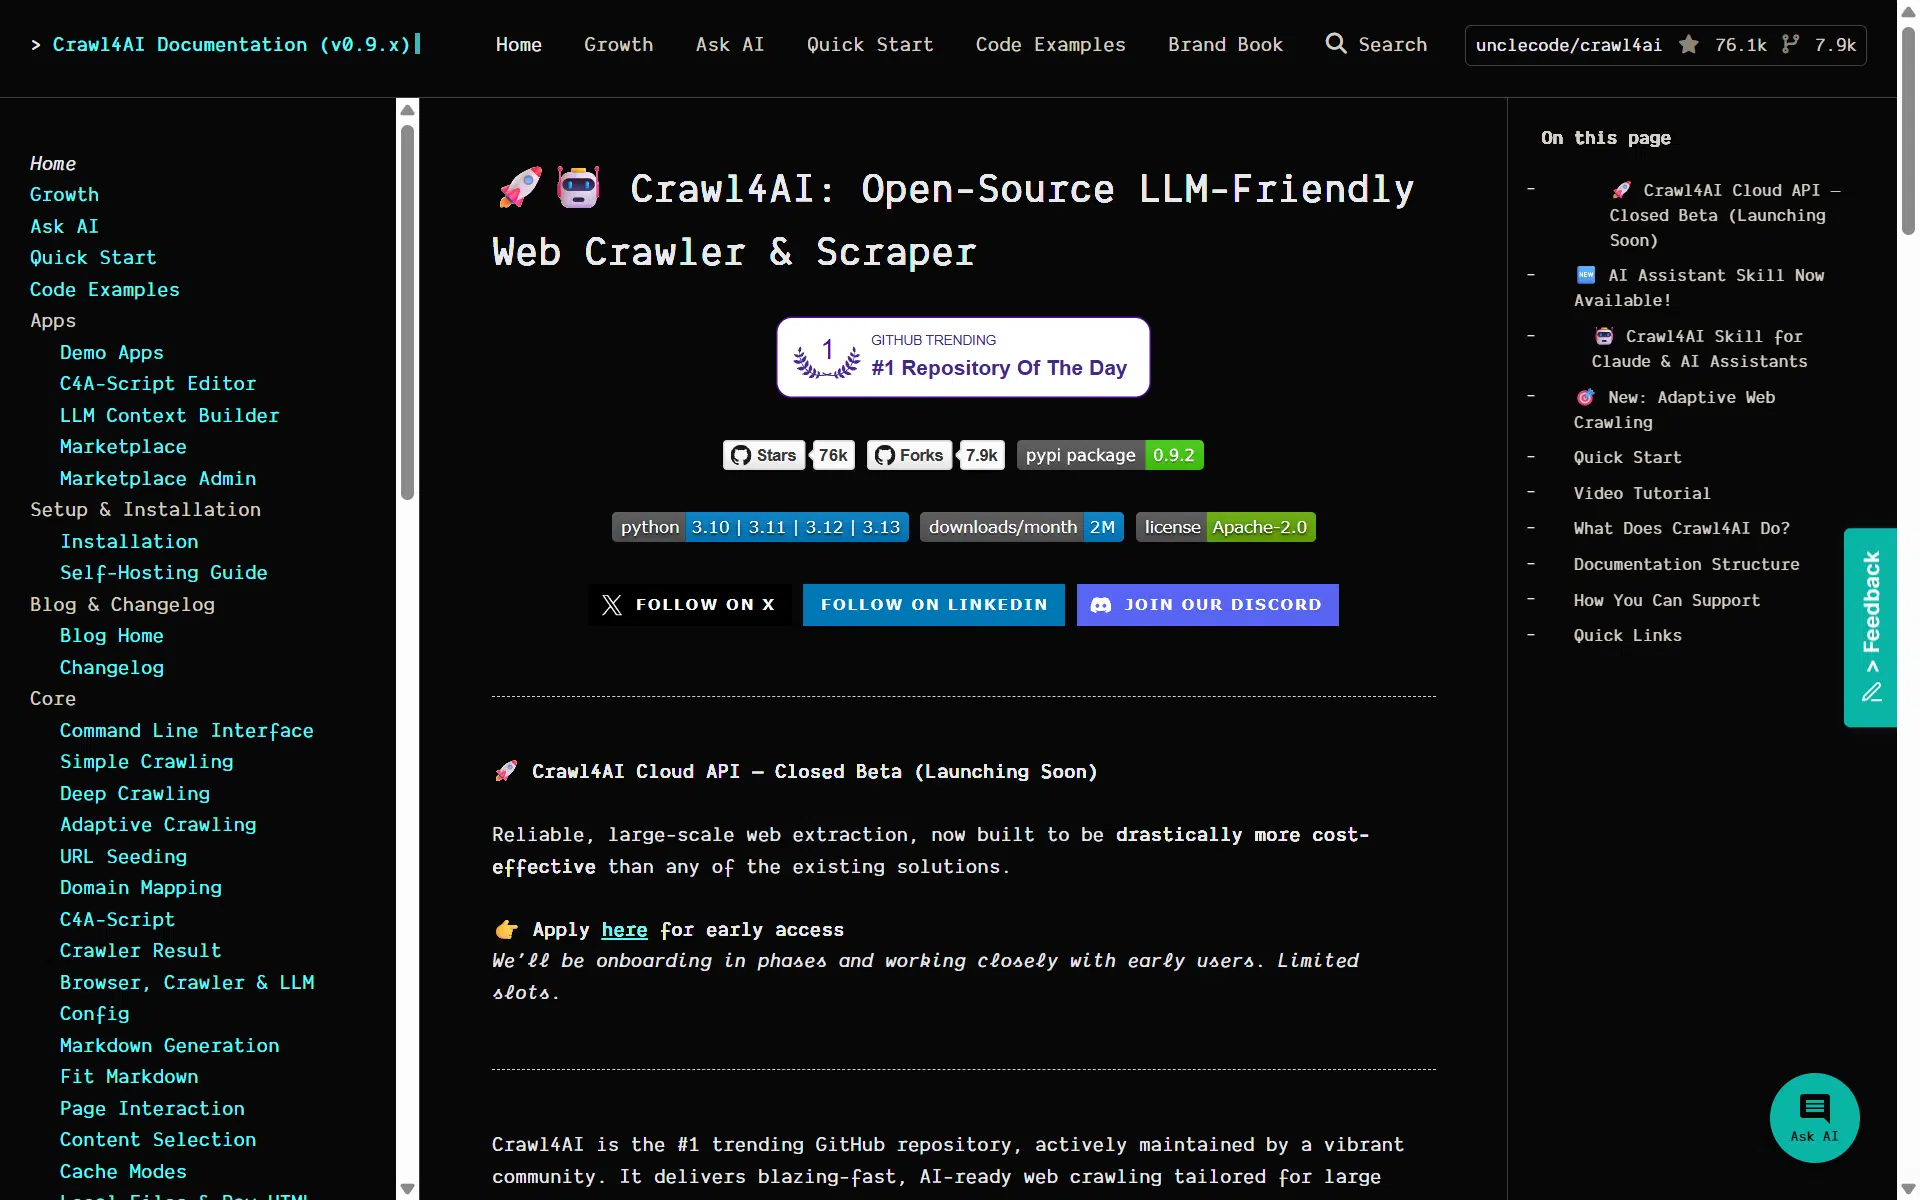Open Deep Crawling in sidebar
Image resolution: width=1920 pixels, height=1200 pixels.
pos(135,794)
